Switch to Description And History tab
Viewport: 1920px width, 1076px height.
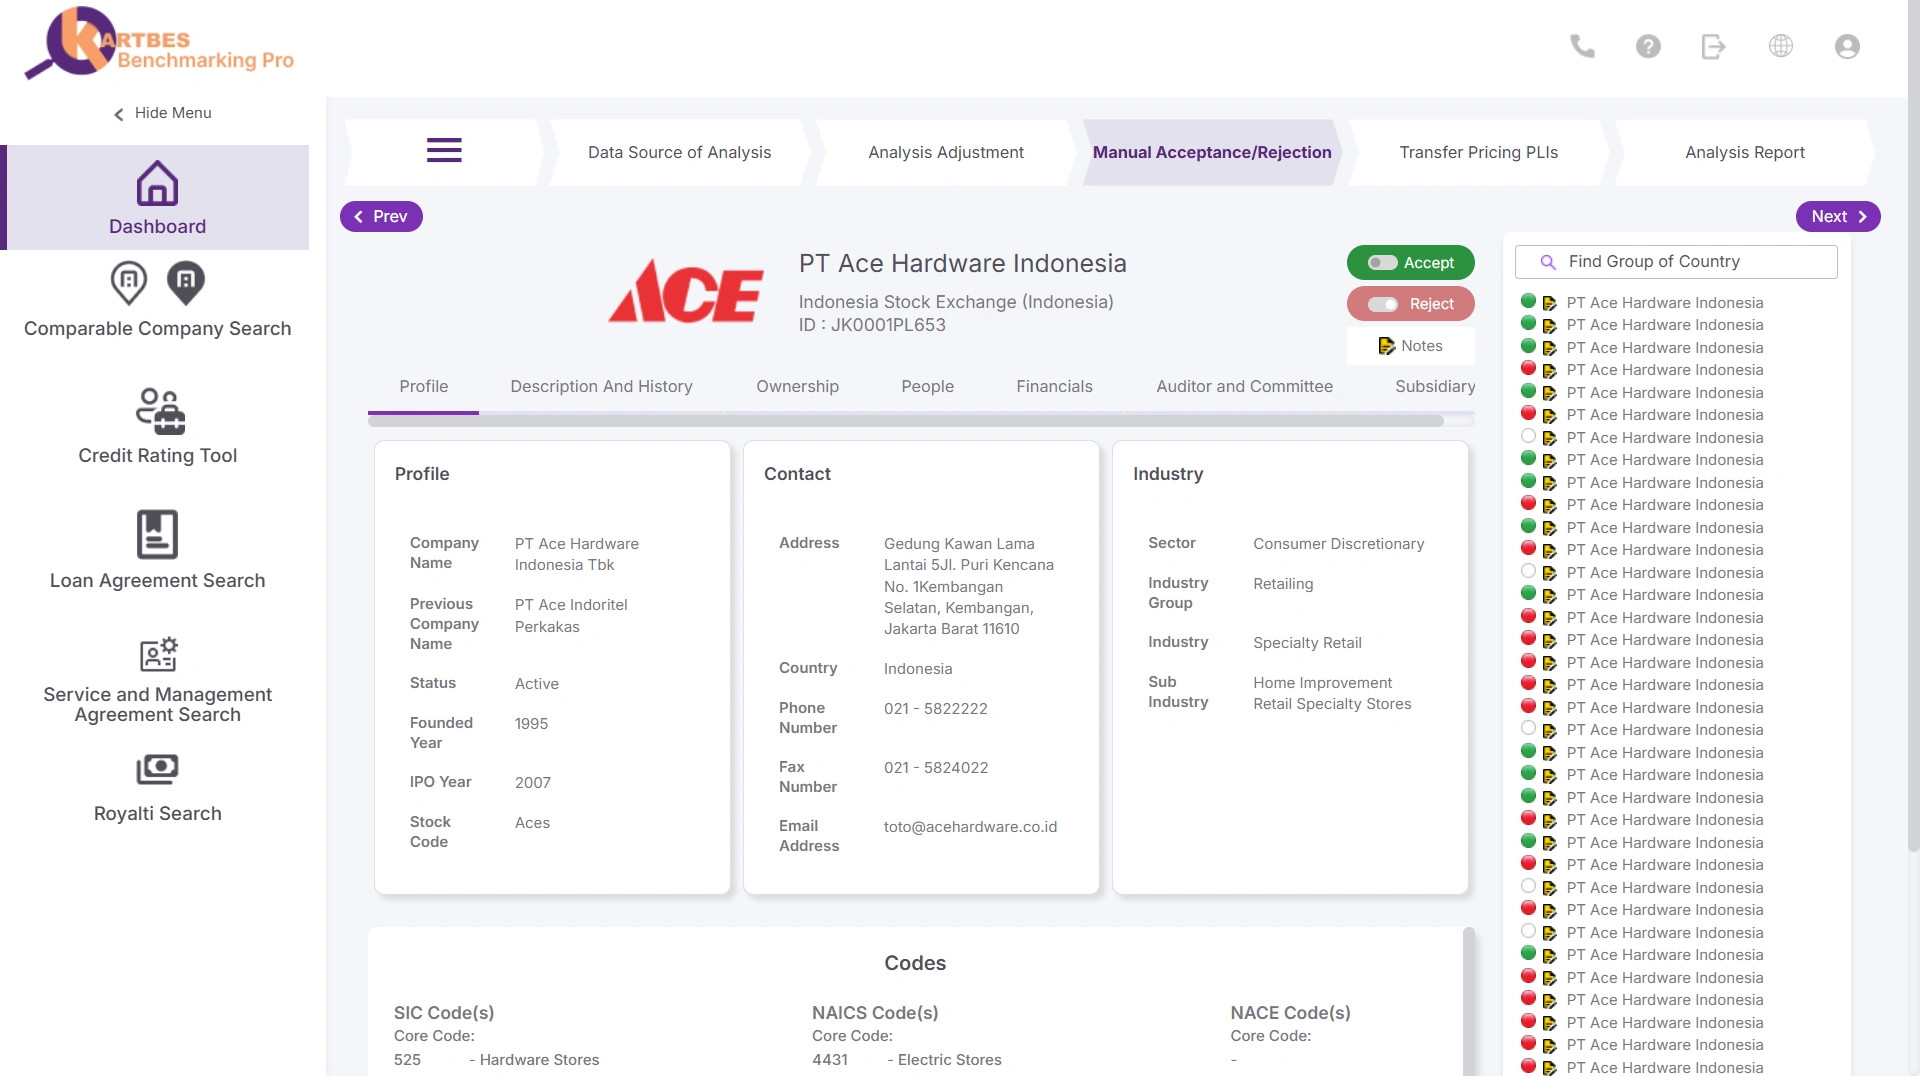click(601, 386)
